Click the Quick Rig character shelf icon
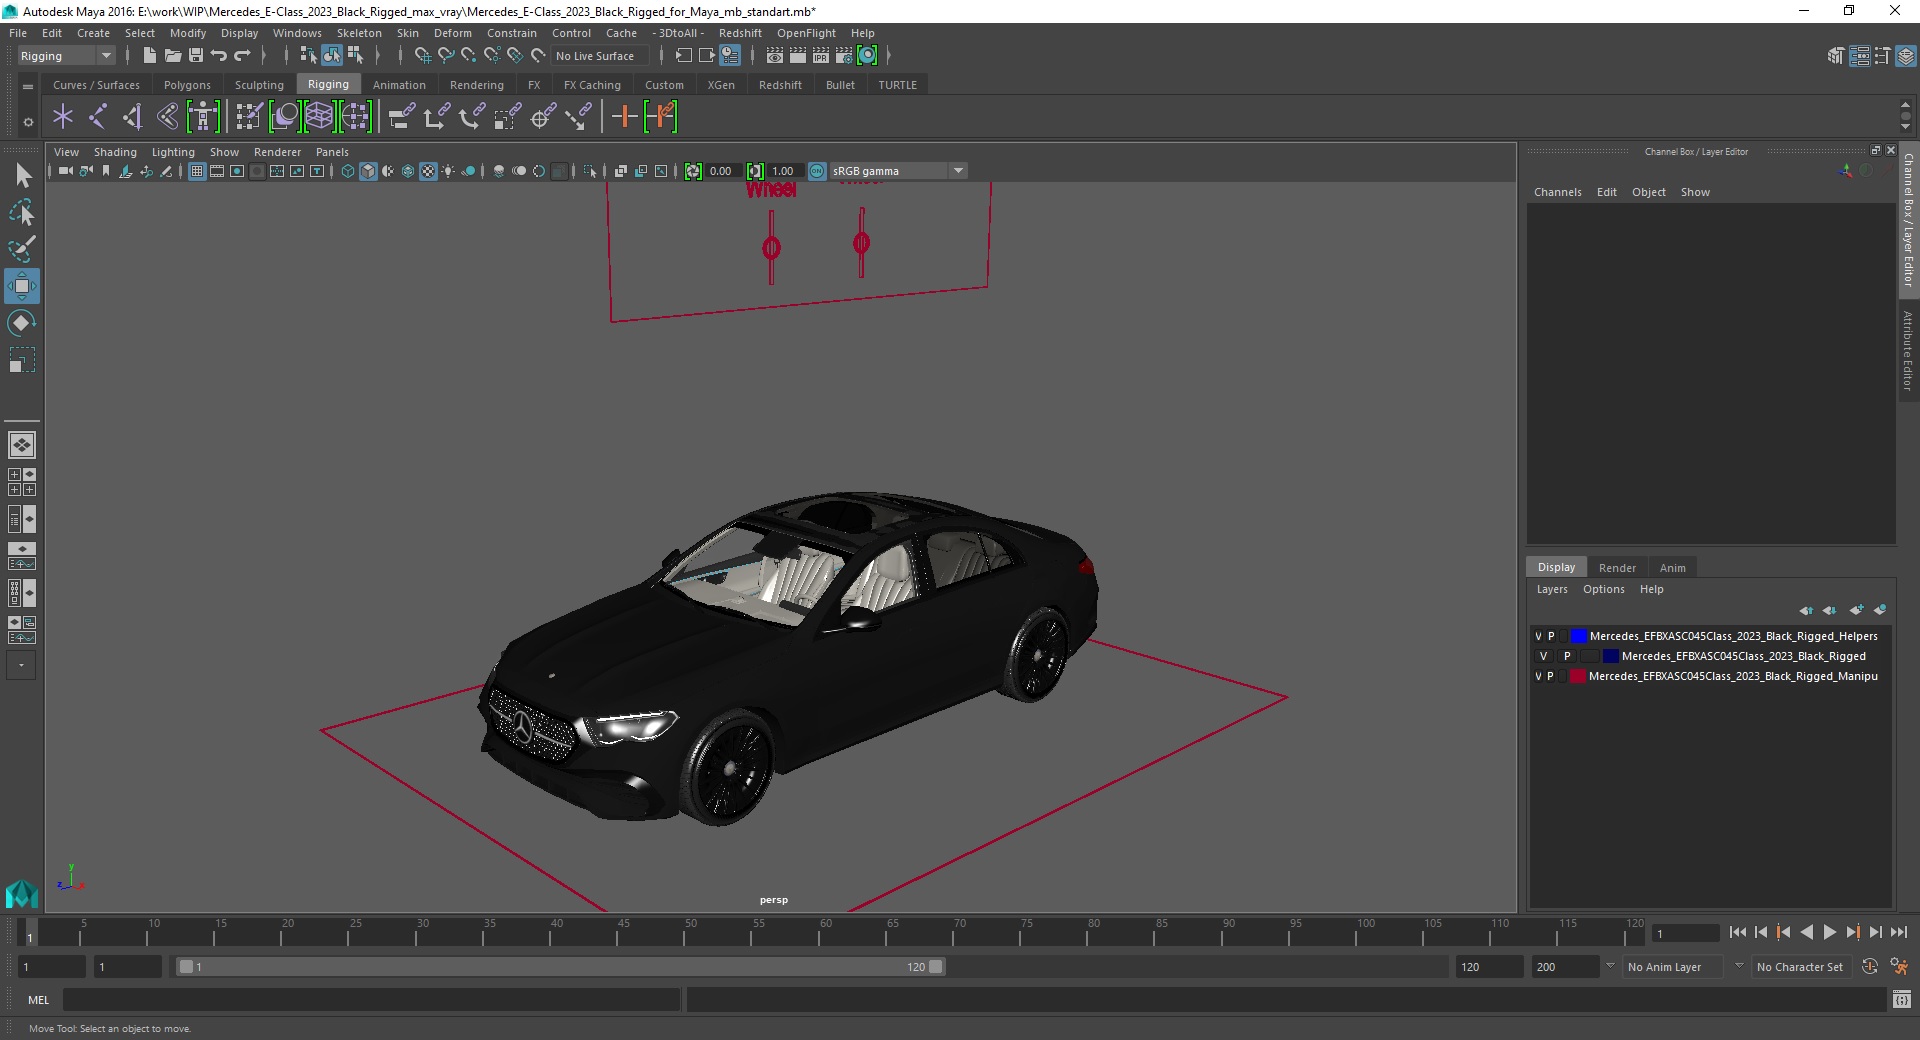Screen dimensions: 1920x1040 [203, 117]
